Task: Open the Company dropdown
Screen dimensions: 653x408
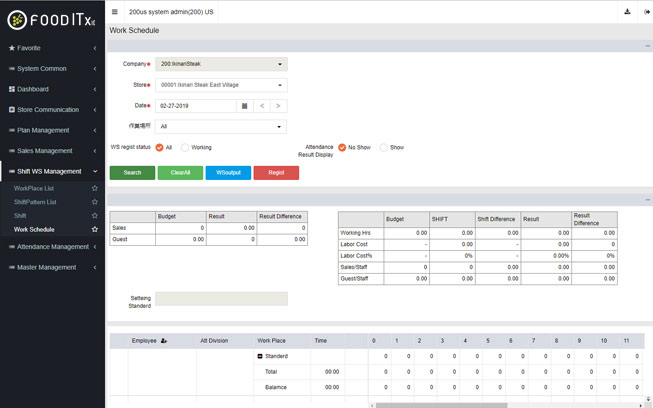Action: (220, 64)
